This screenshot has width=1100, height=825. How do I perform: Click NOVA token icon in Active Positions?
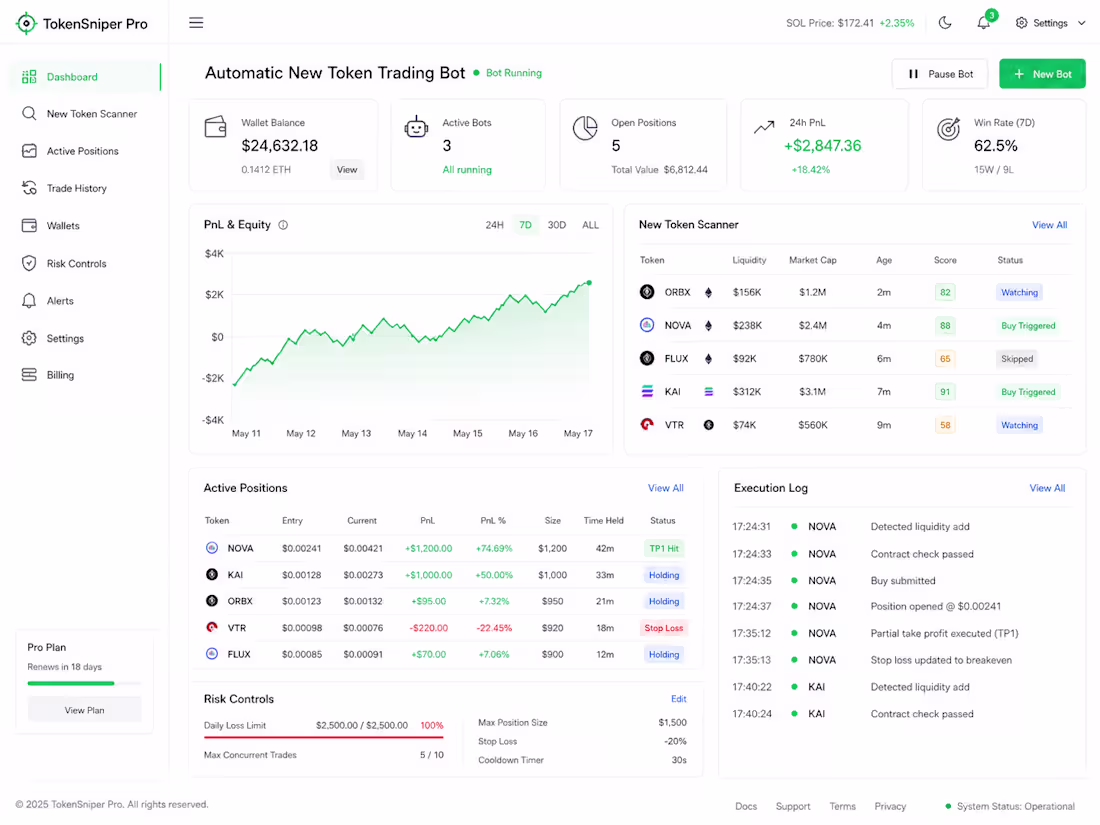[212, 548]
